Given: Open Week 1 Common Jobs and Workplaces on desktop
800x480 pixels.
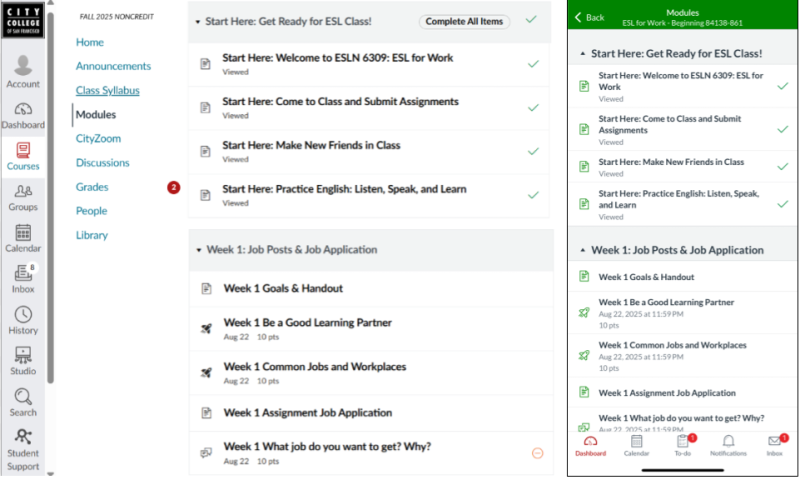Looking at the screenshot, I should pyautogui.click(x=315, y=367).
